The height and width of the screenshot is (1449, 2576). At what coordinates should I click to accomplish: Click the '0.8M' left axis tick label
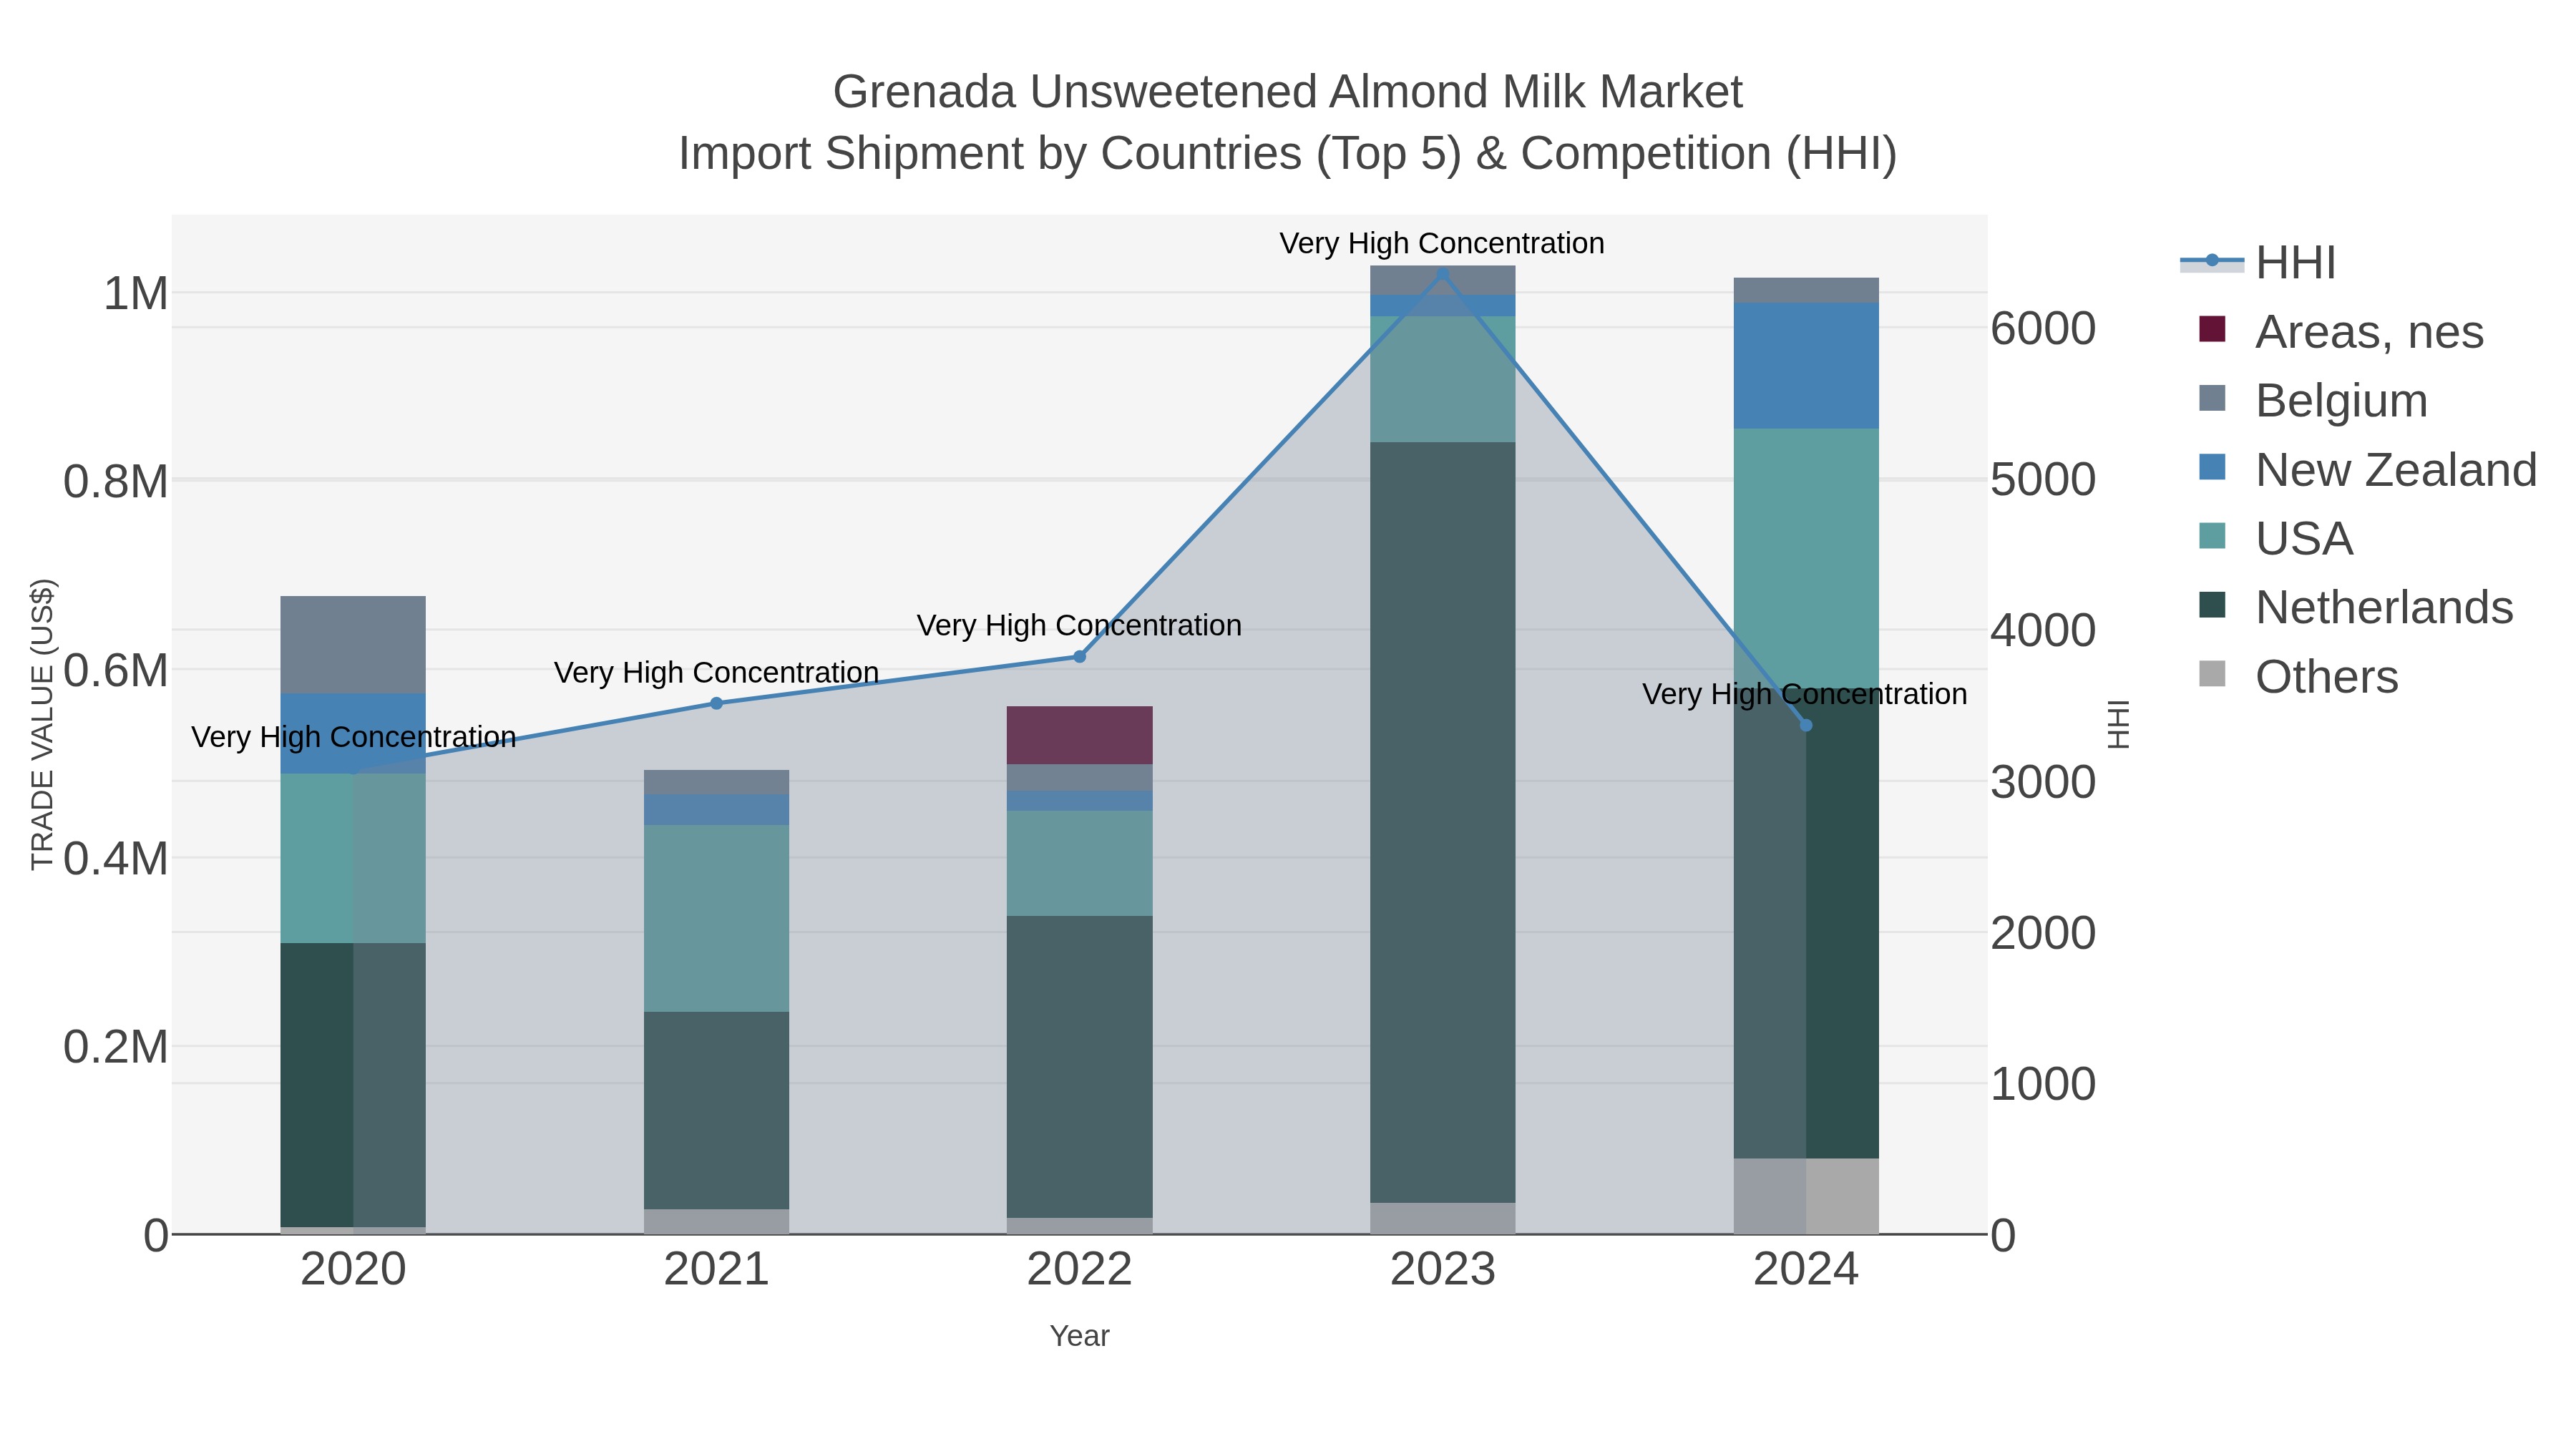click(x=116, y=482)
